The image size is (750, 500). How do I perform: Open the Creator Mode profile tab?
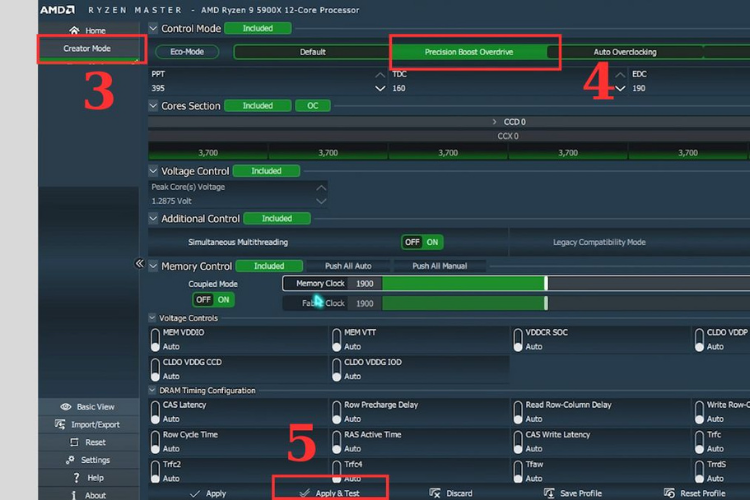coord(87,48)
